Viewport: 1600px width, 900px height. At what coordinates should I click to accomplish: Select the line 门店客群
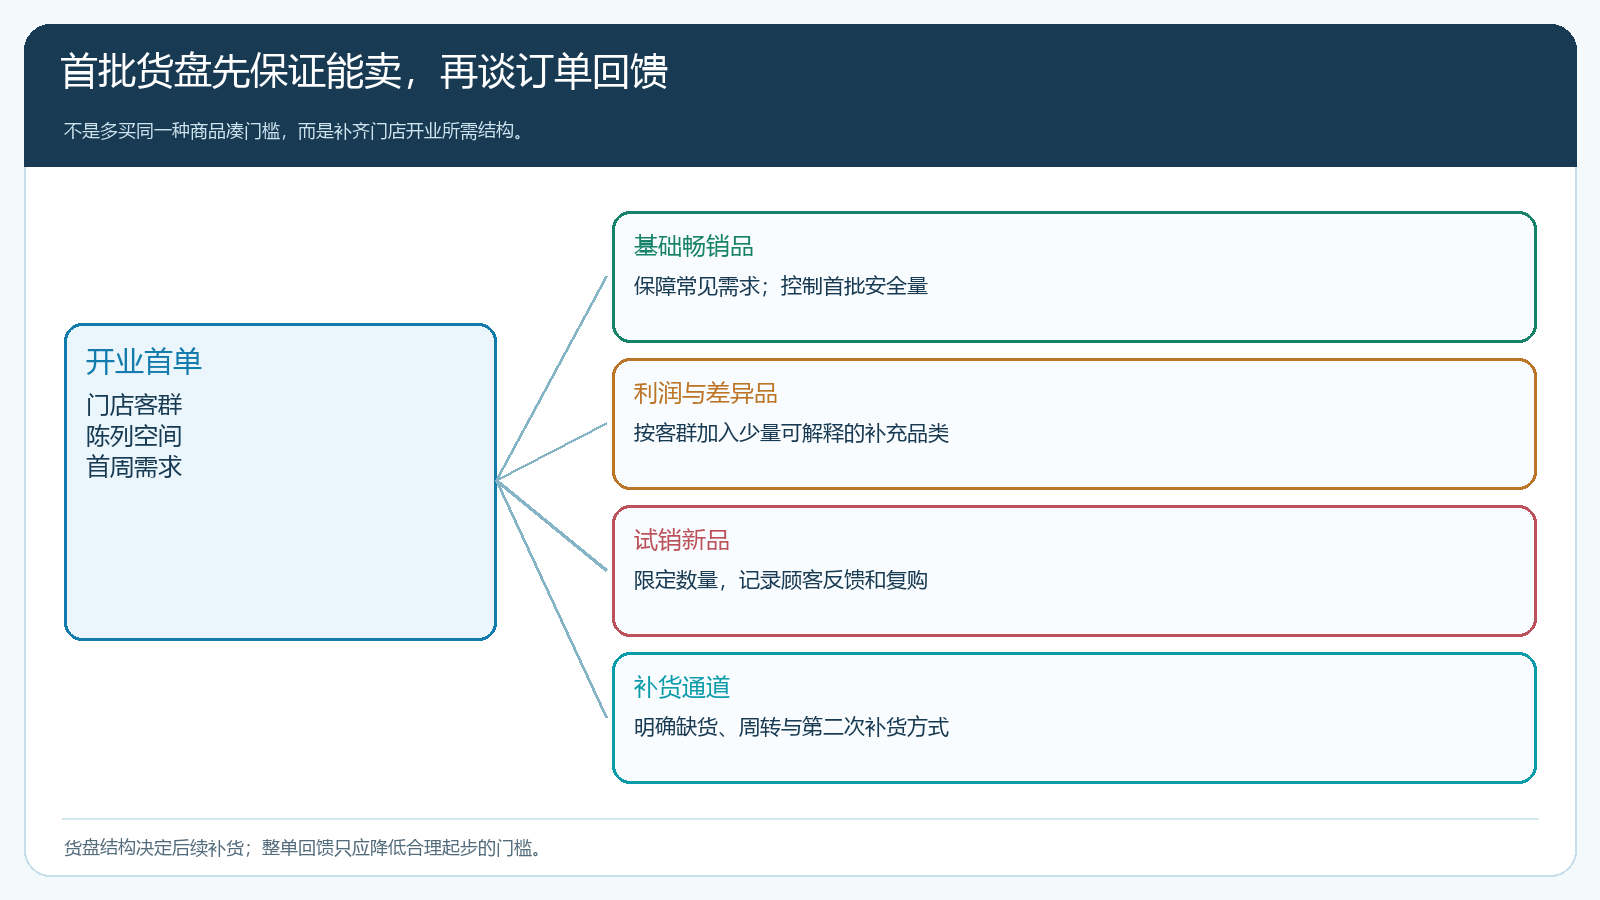click(134, 405)
